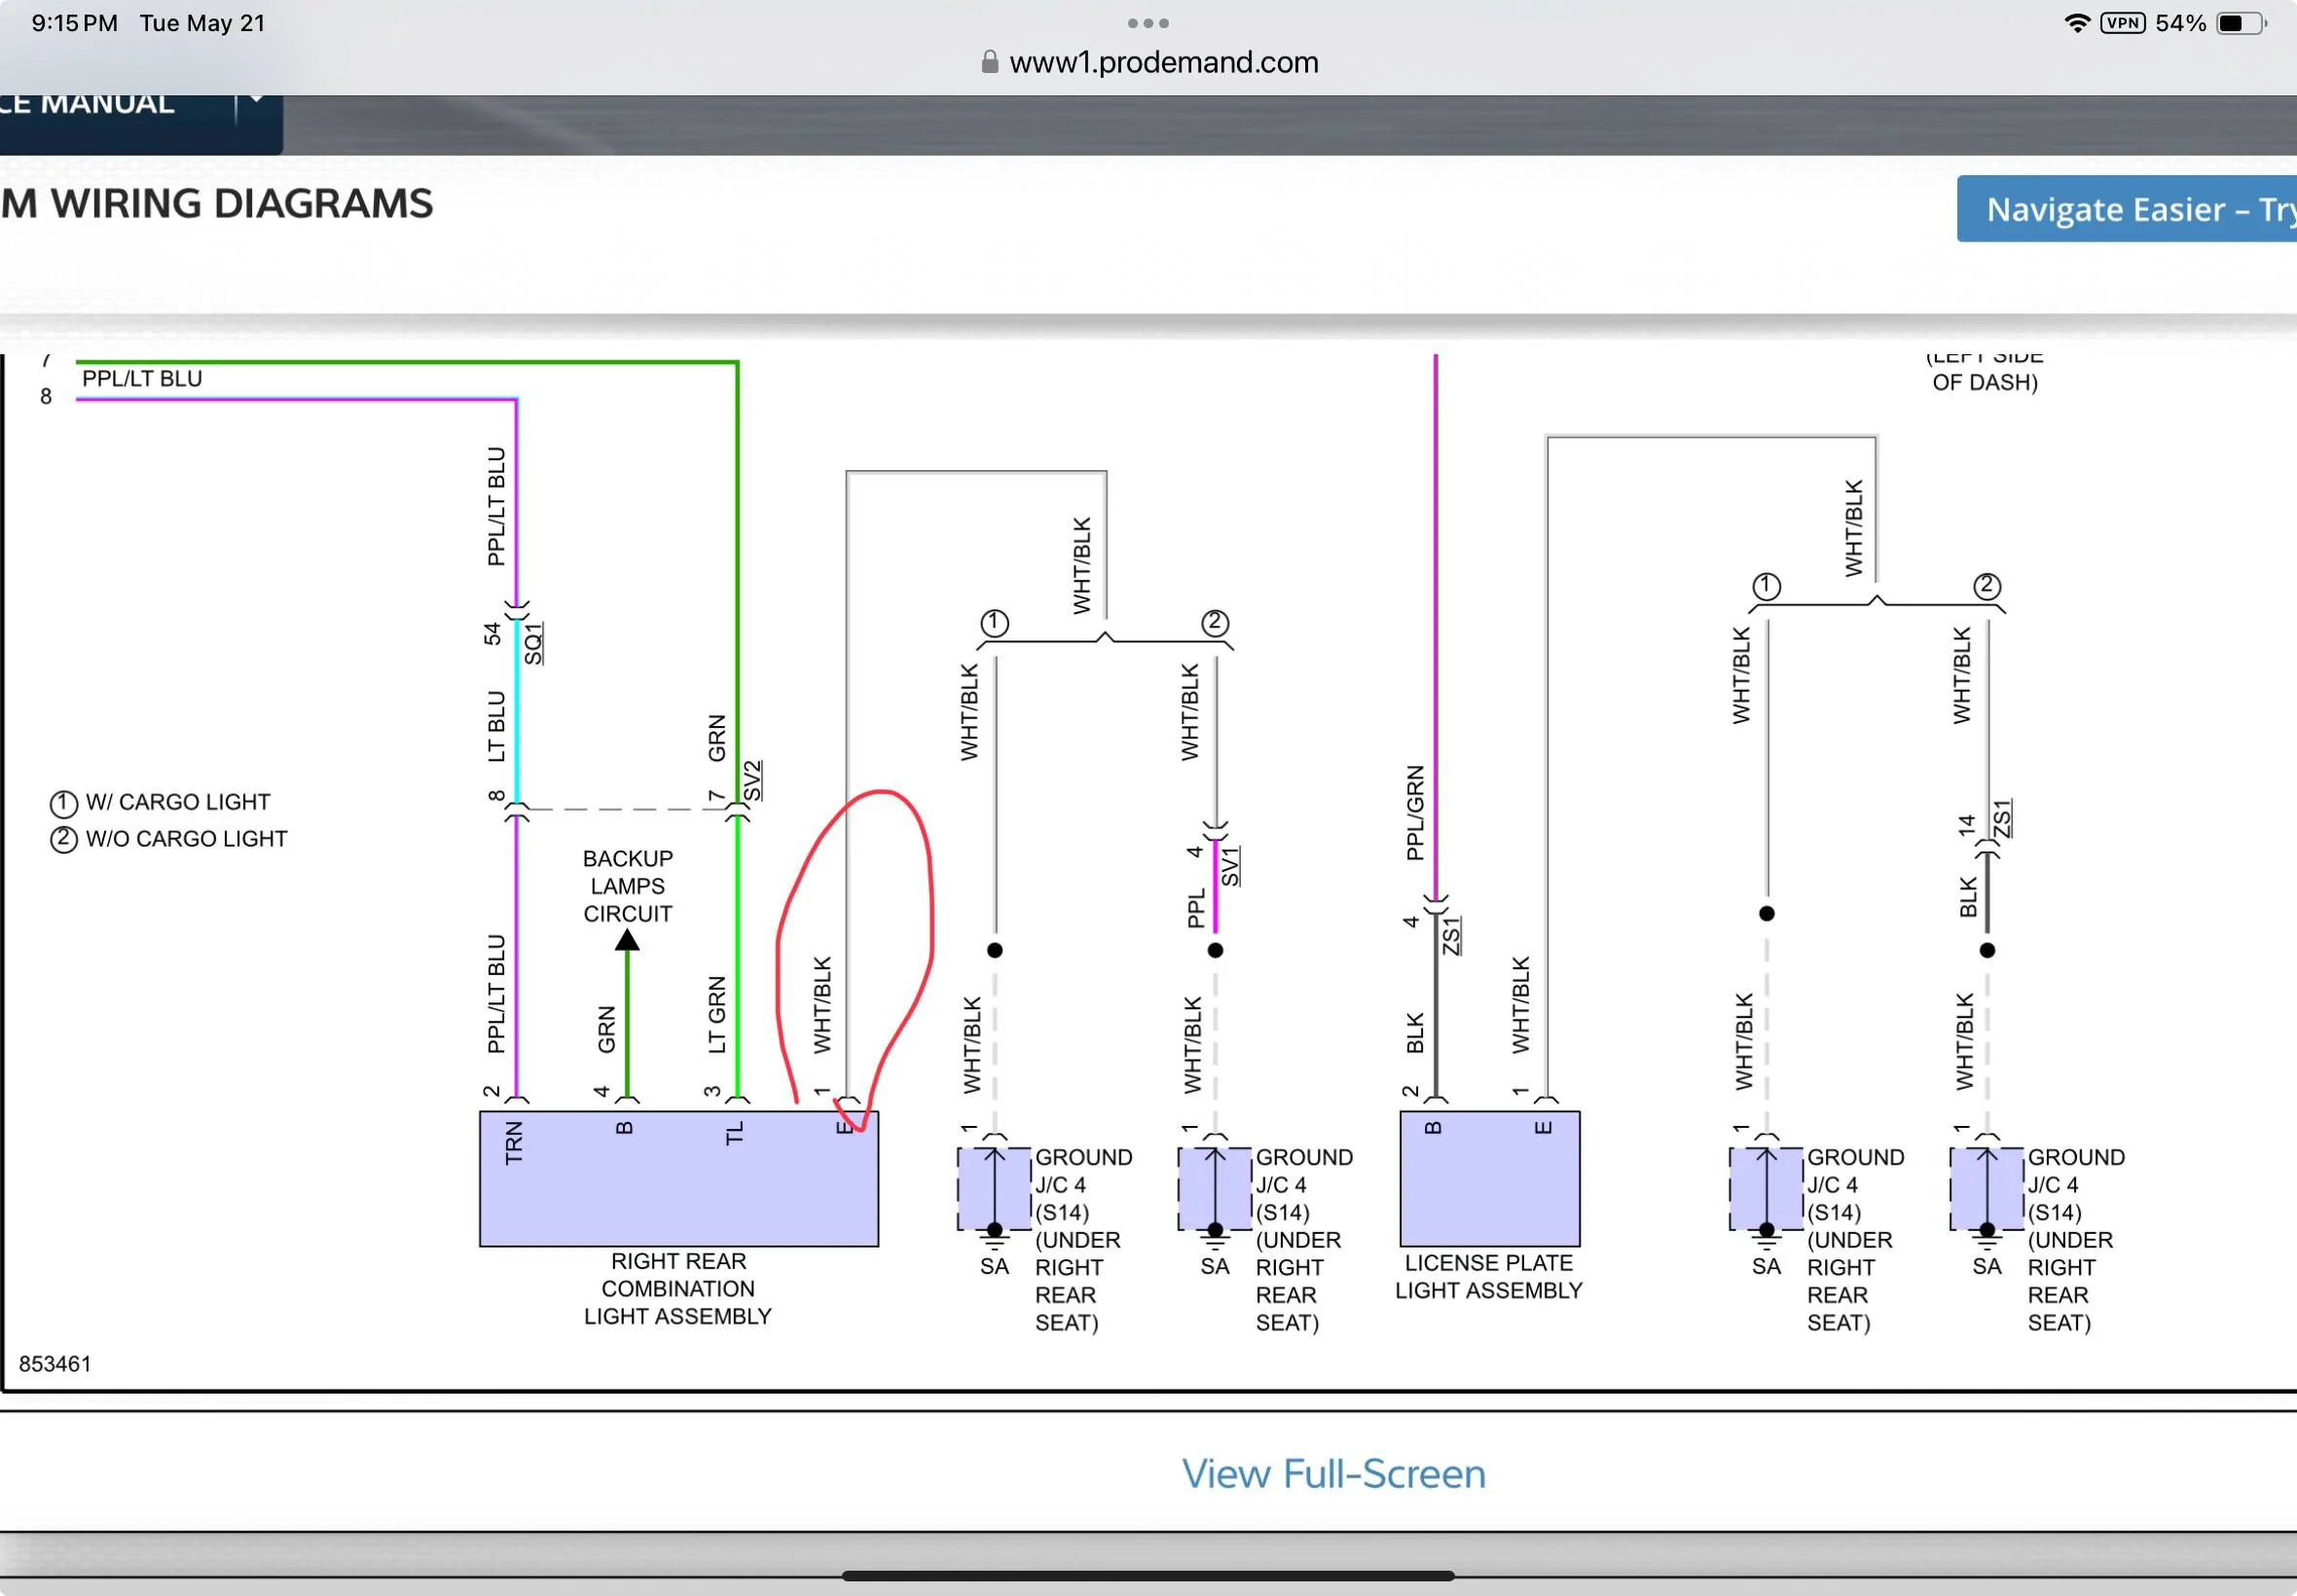Image resolution: width=2297 pixels, height=1596 pixels.
Task: Expand the dropdown caret beside MANUAL tab
Action: click(256, 101)
